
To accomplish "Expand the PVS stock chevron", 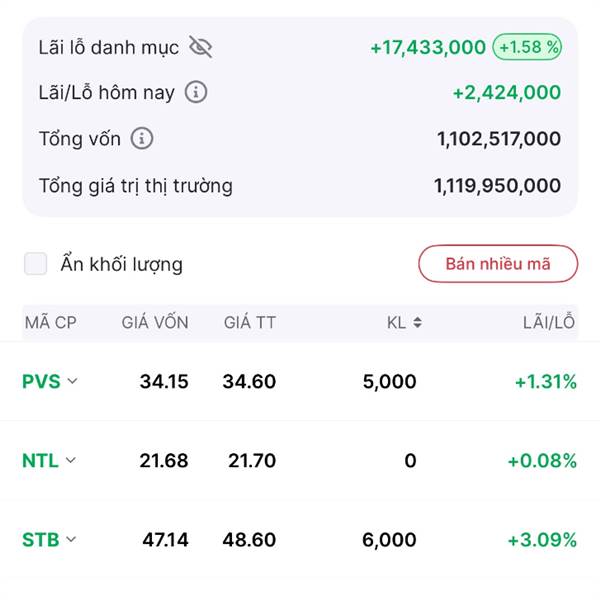I will [x=72, y=381].
